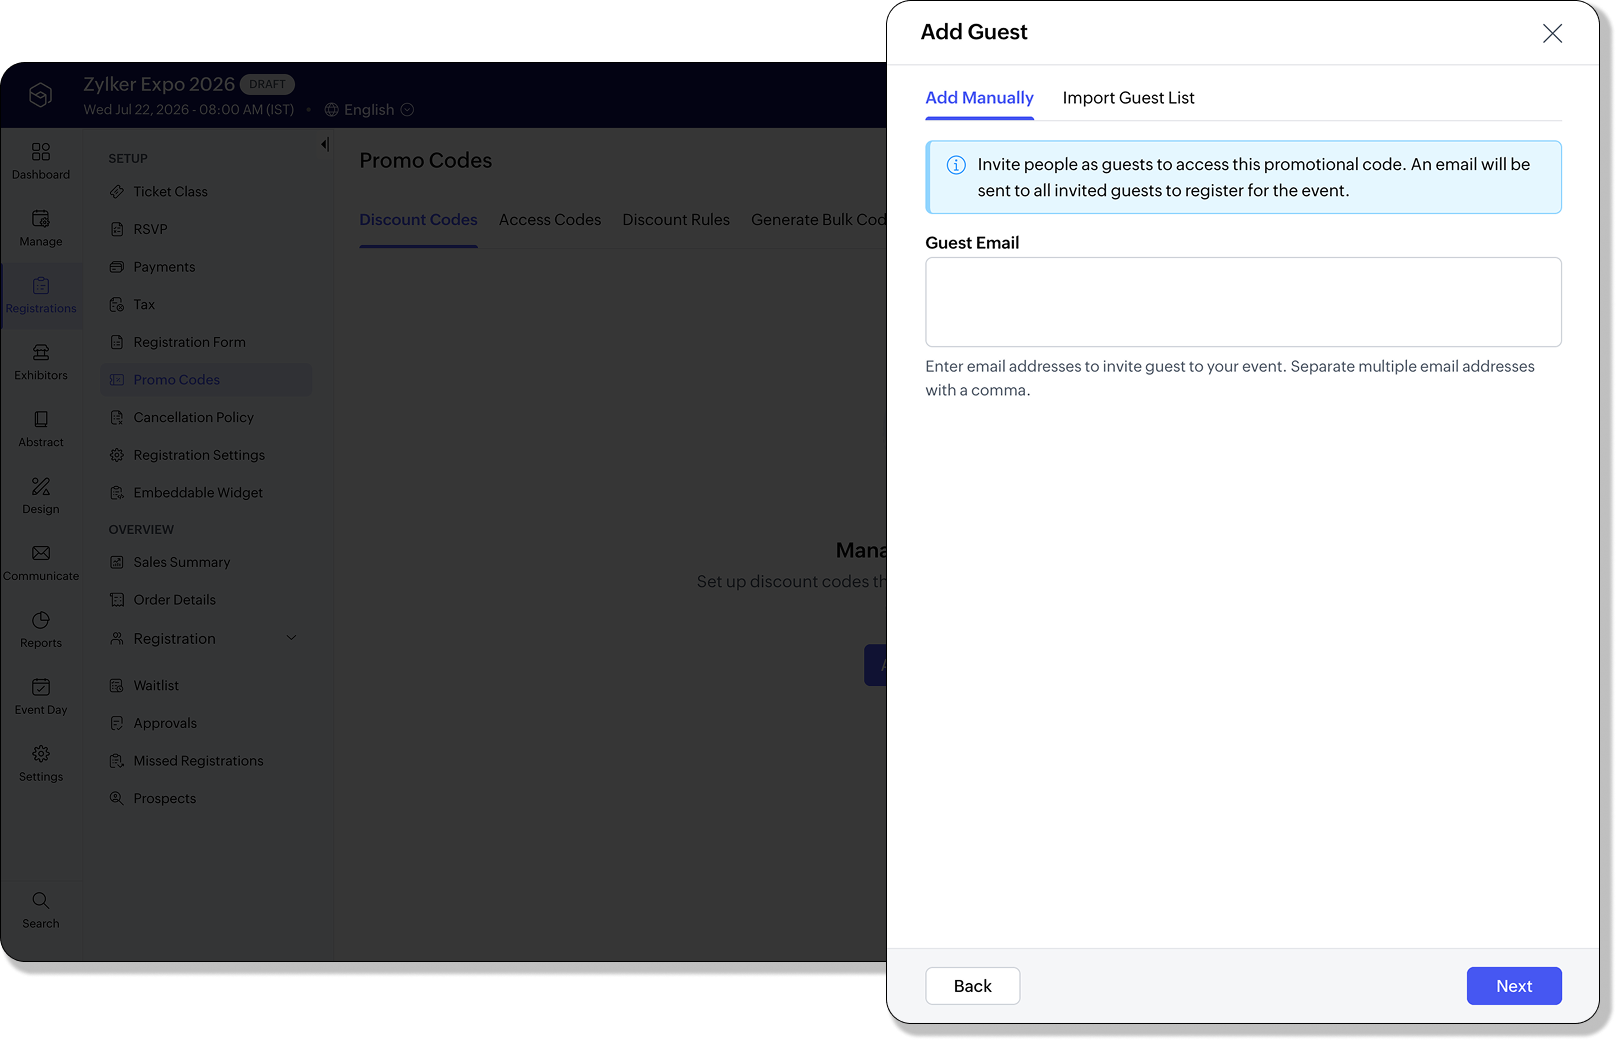1616x1040 pixels.
Task: Click the RSVP menu icon
Action: [x=117, y=229]
